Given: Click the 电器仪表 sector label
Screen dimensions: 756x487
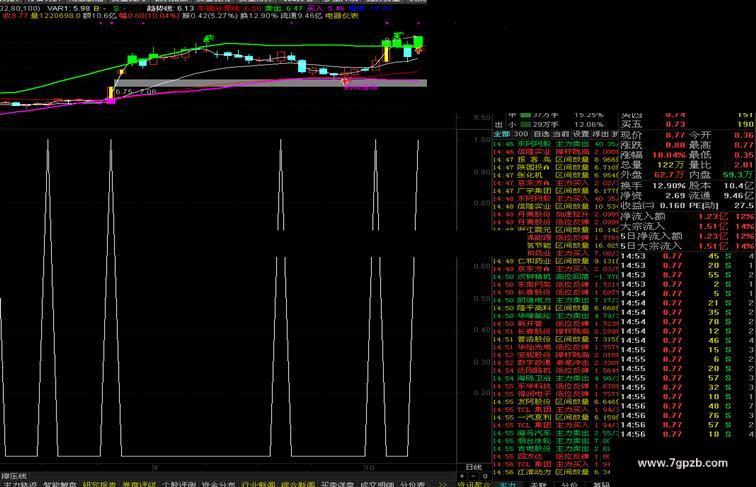Looking at the screenshot, I should click(x=342, y=16).
